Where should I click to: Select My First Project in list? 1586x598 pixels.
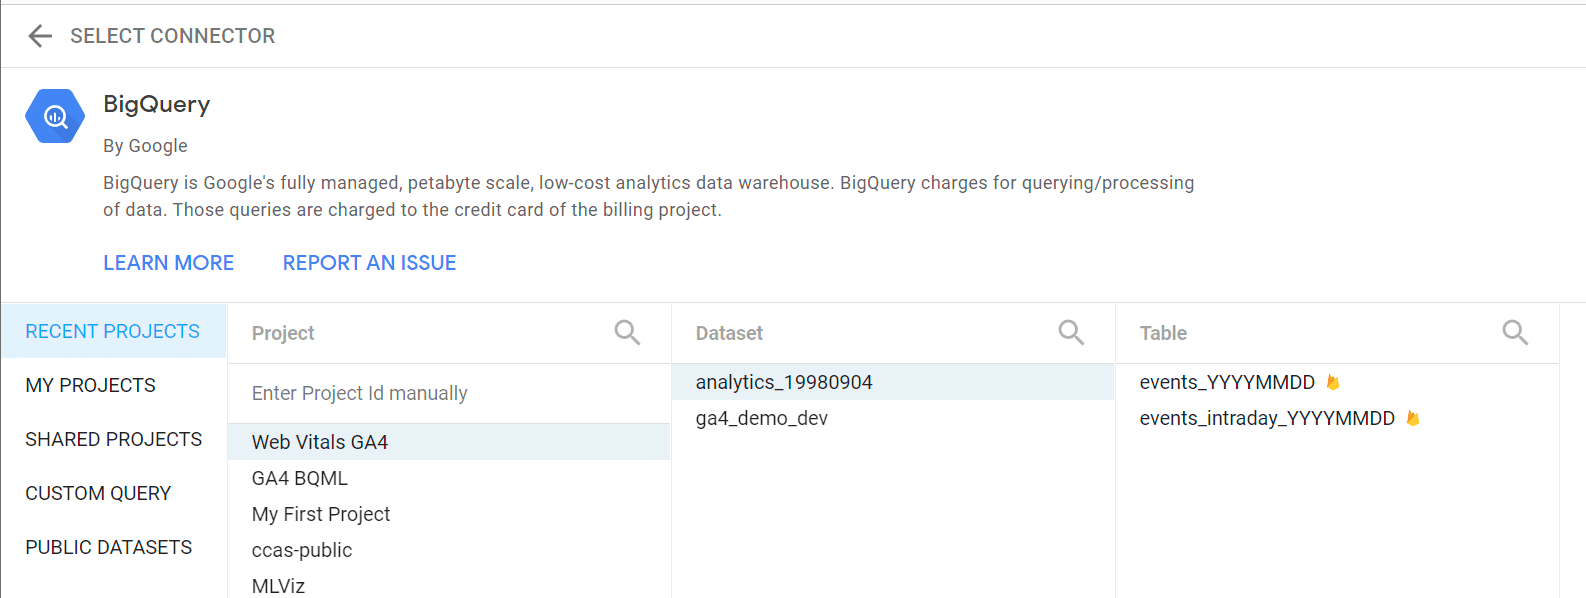coord(321,514)
